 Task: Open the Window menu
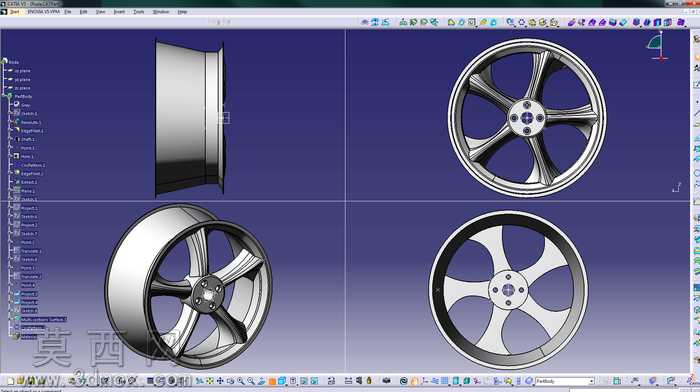(x=161, y=12)
